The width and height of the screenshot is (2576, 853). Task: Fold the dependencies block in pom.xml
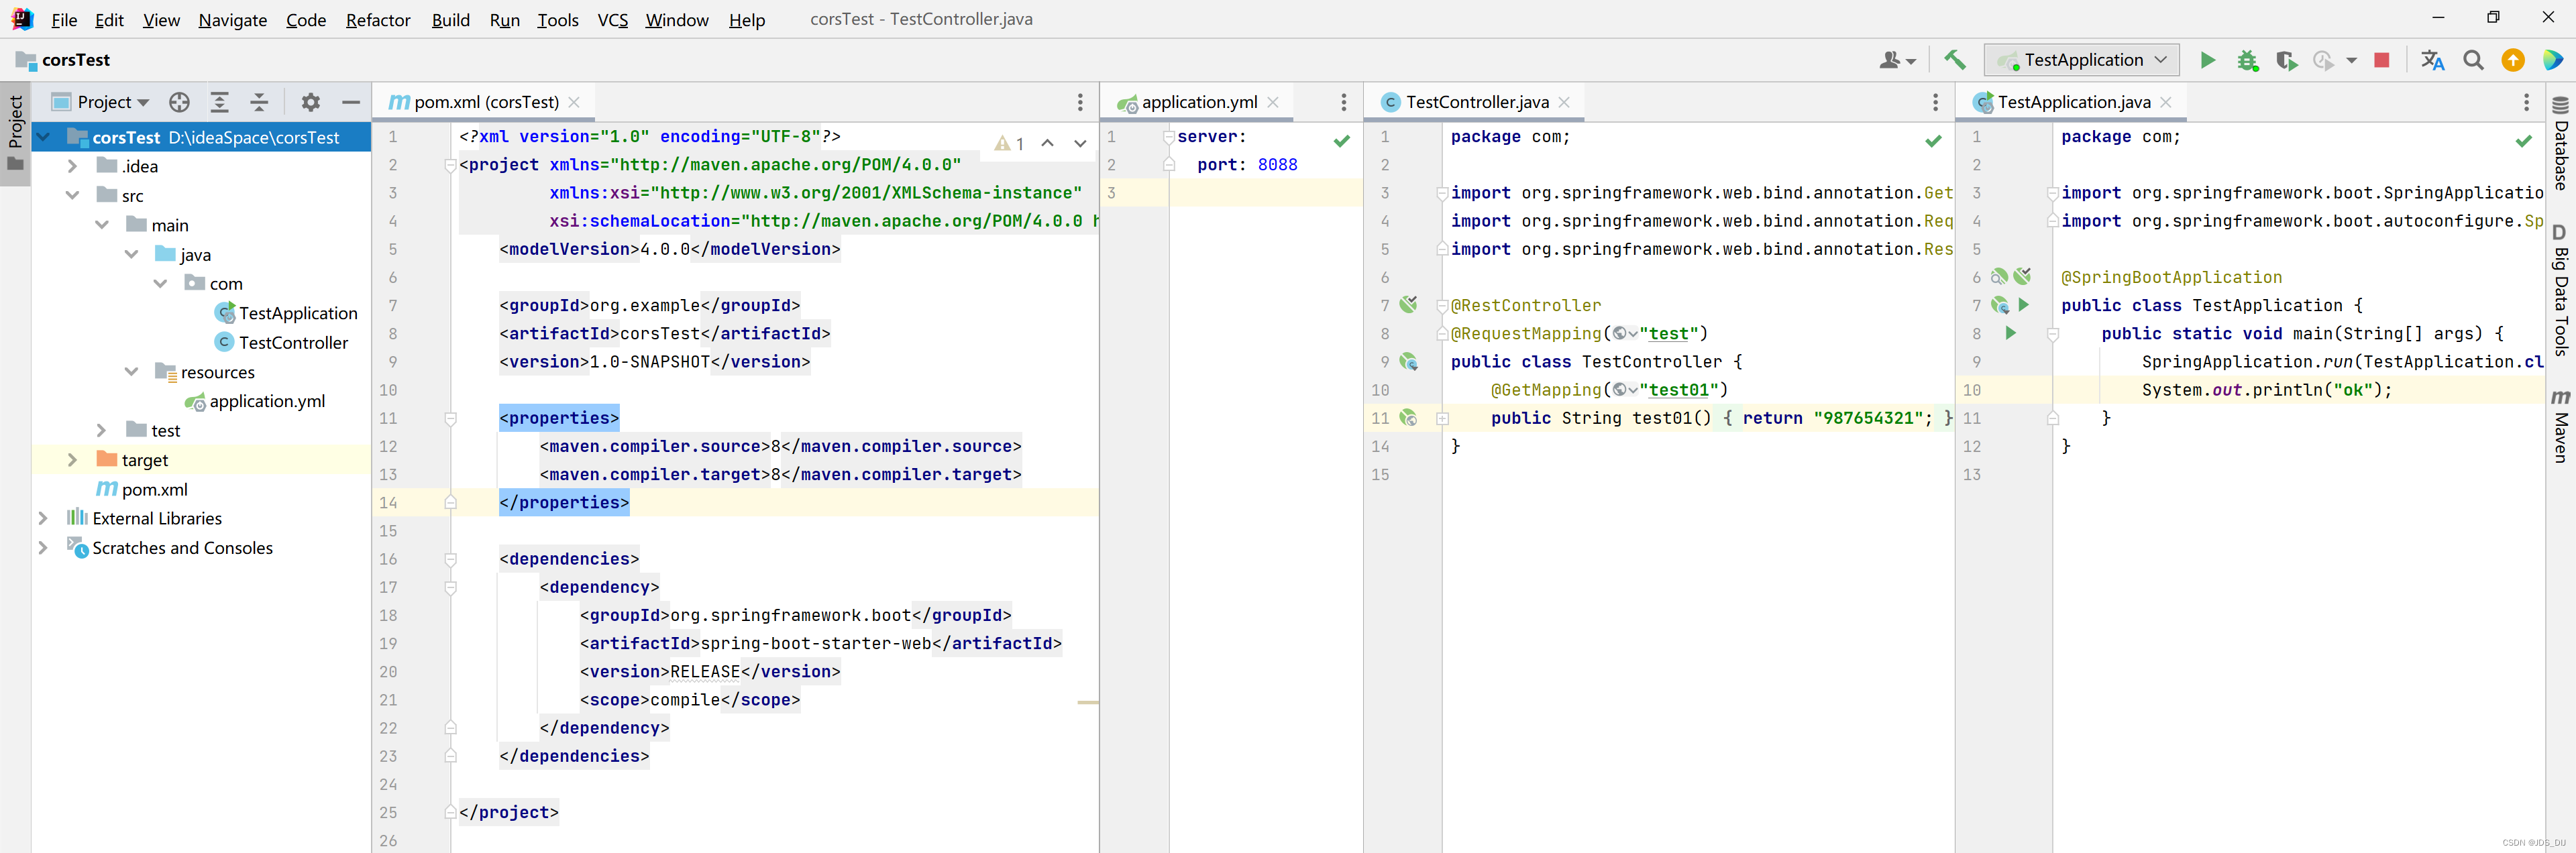coord(451,559)
